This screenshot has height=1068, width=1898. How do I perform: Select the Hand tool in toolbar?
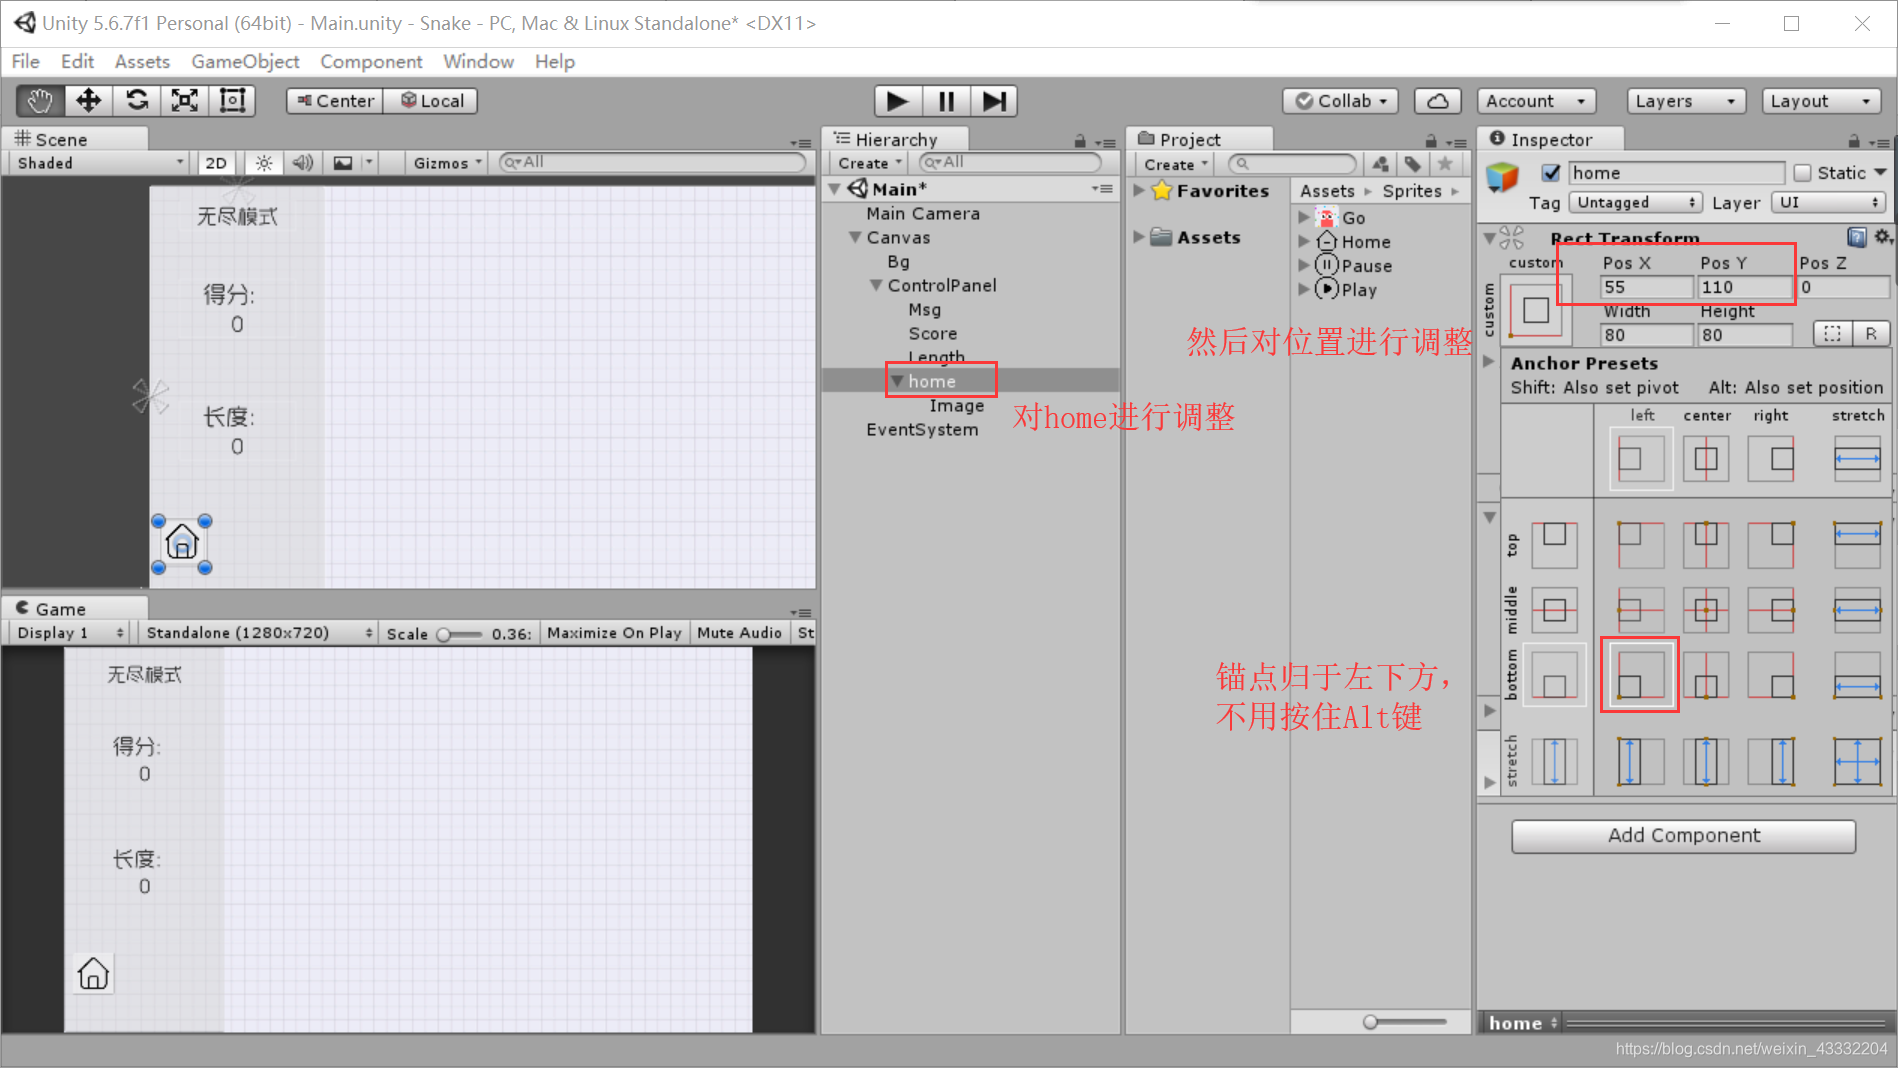[40, 101]
